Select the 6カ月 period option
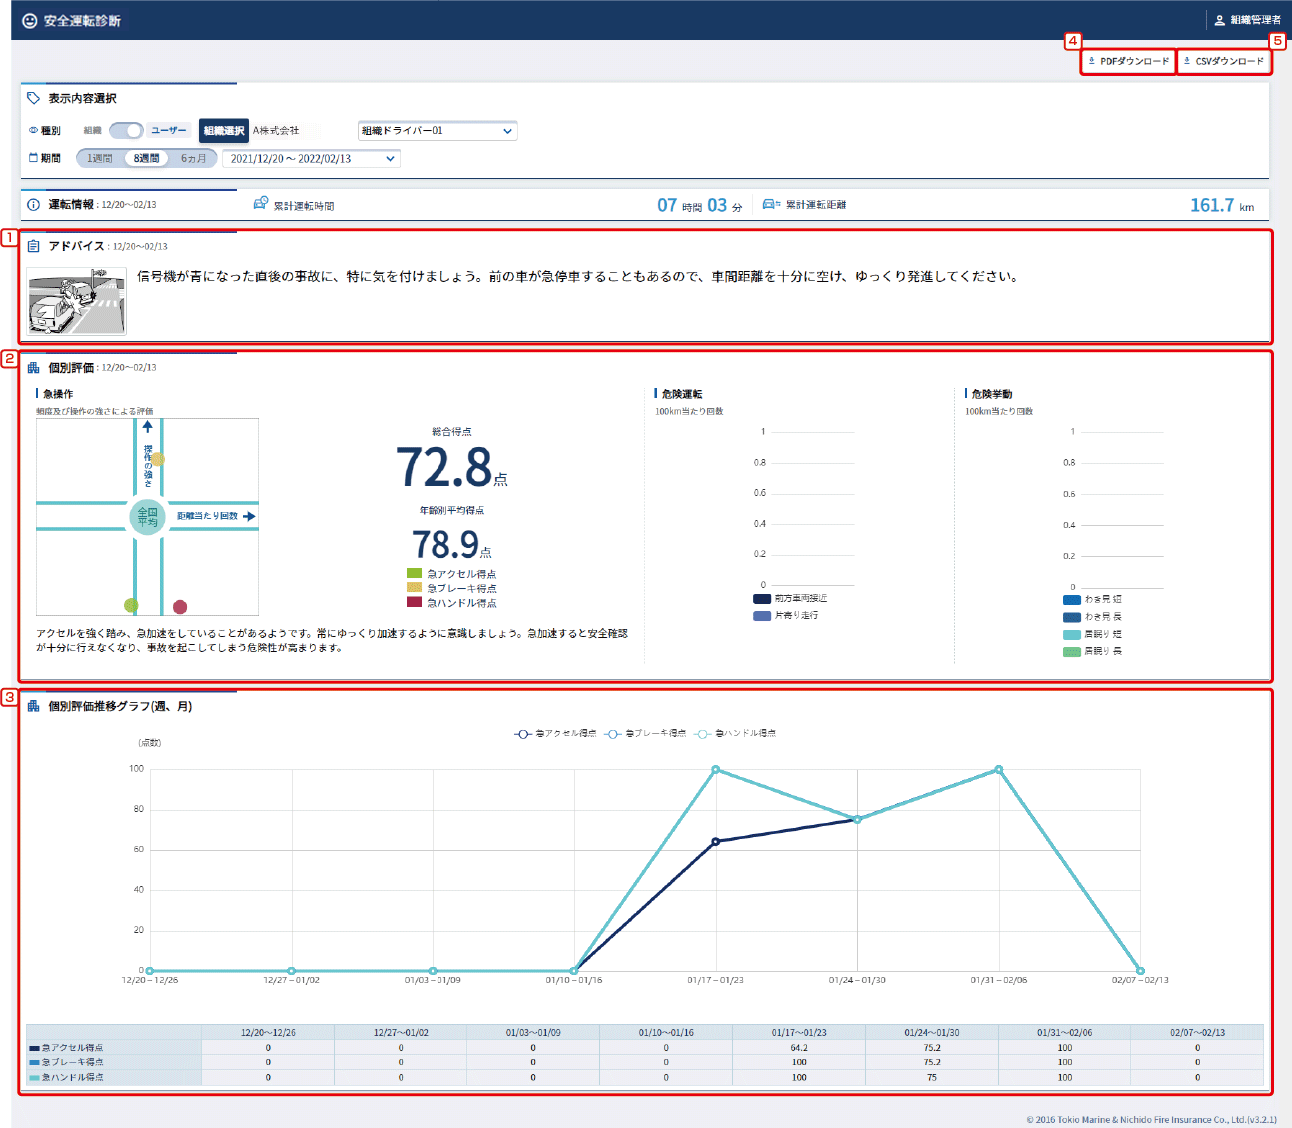This screenshot has height=1128, width=1292. click(194, 158)
